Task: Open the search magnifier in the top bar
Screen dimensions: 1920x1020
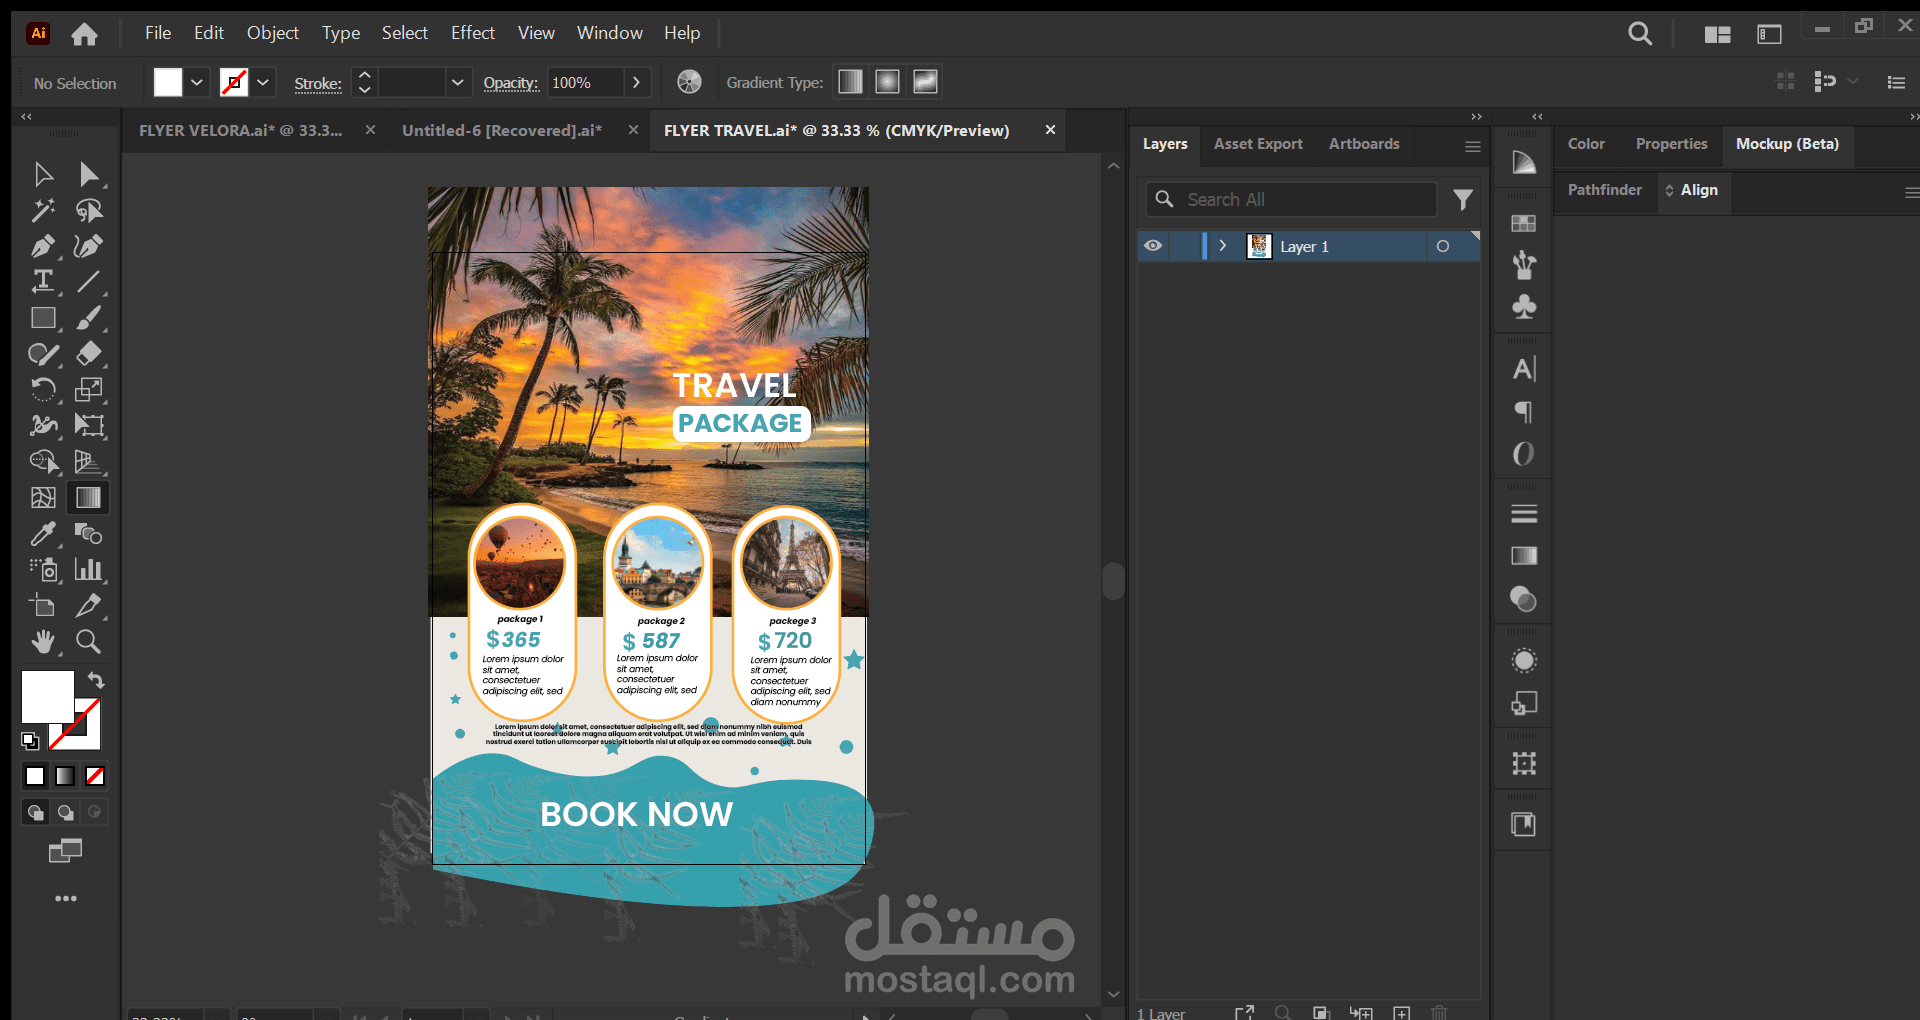Action: pos(1640,34)
